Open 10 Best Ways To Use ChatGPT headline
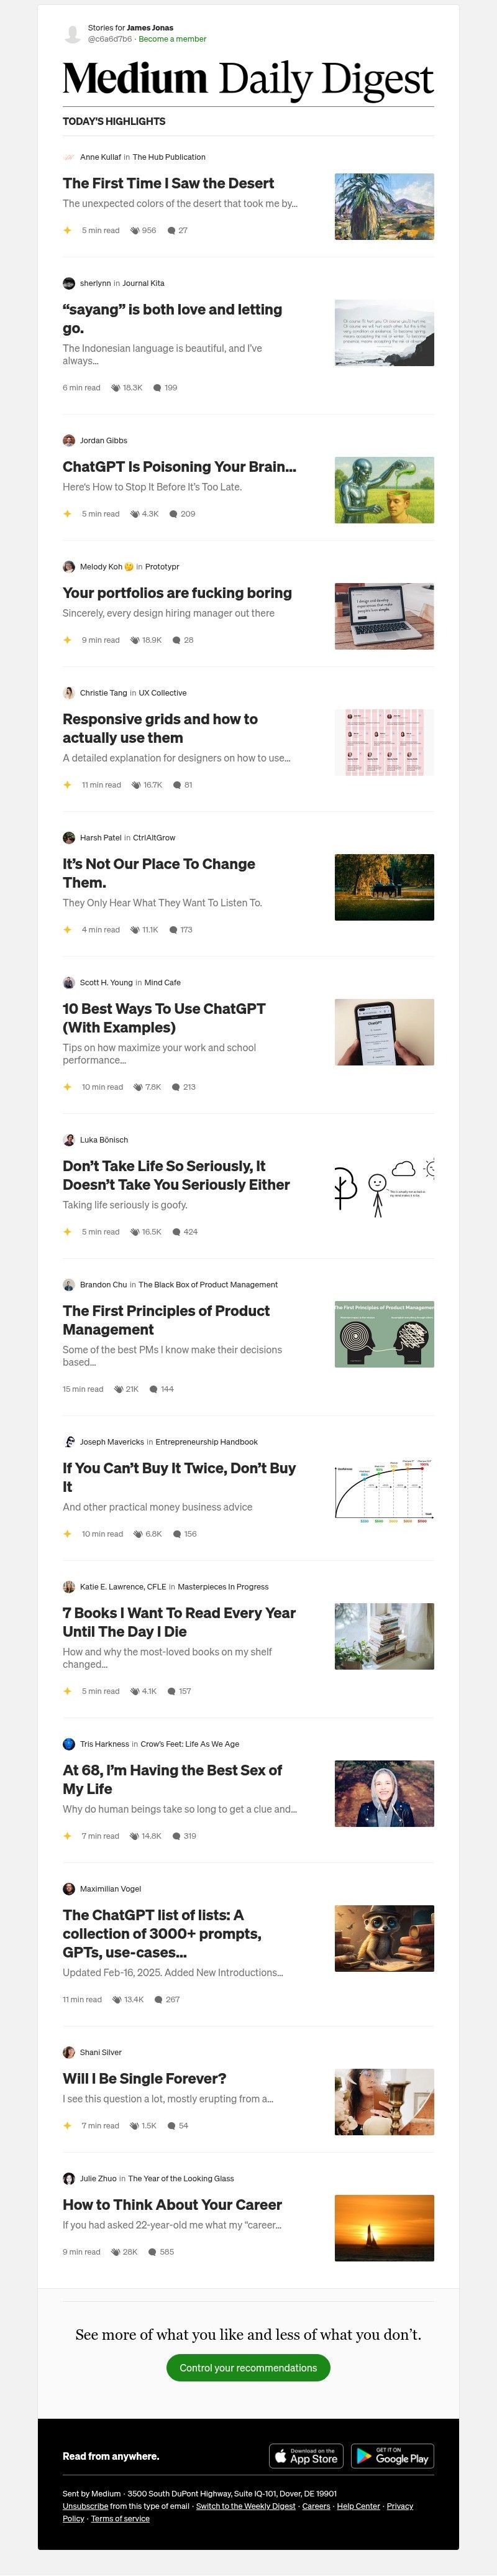497x2576 pixels. point(164,1018)
